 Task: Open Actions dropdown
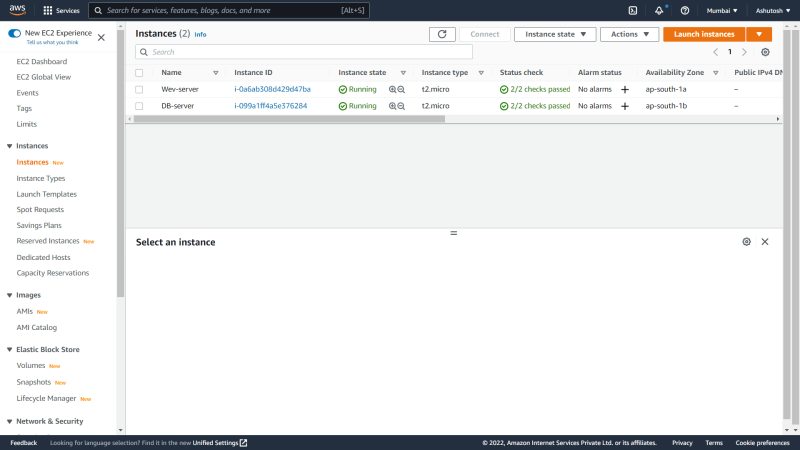tap(629, 34)
